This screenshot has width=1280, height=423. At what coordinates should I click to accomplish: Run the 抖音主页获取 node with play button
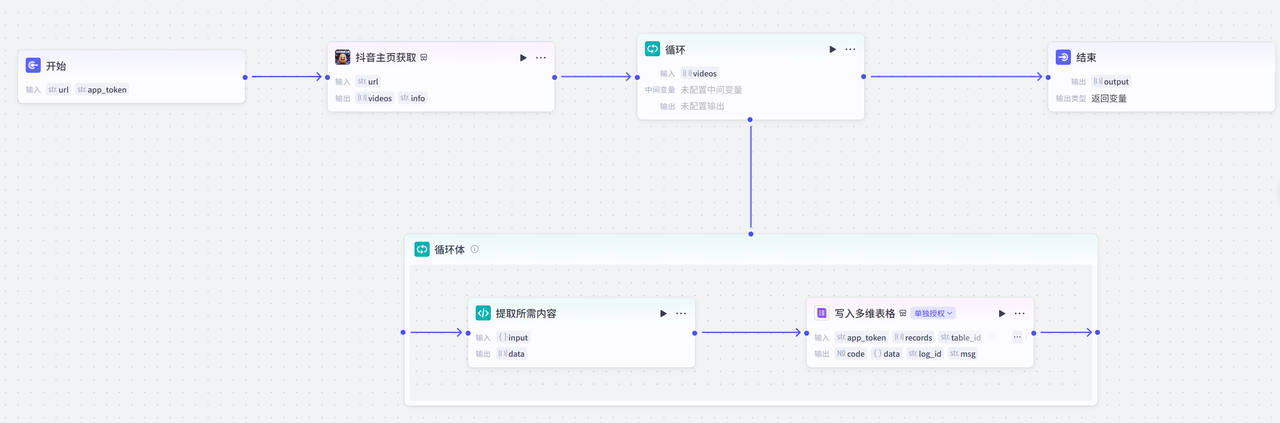(523, 58)
